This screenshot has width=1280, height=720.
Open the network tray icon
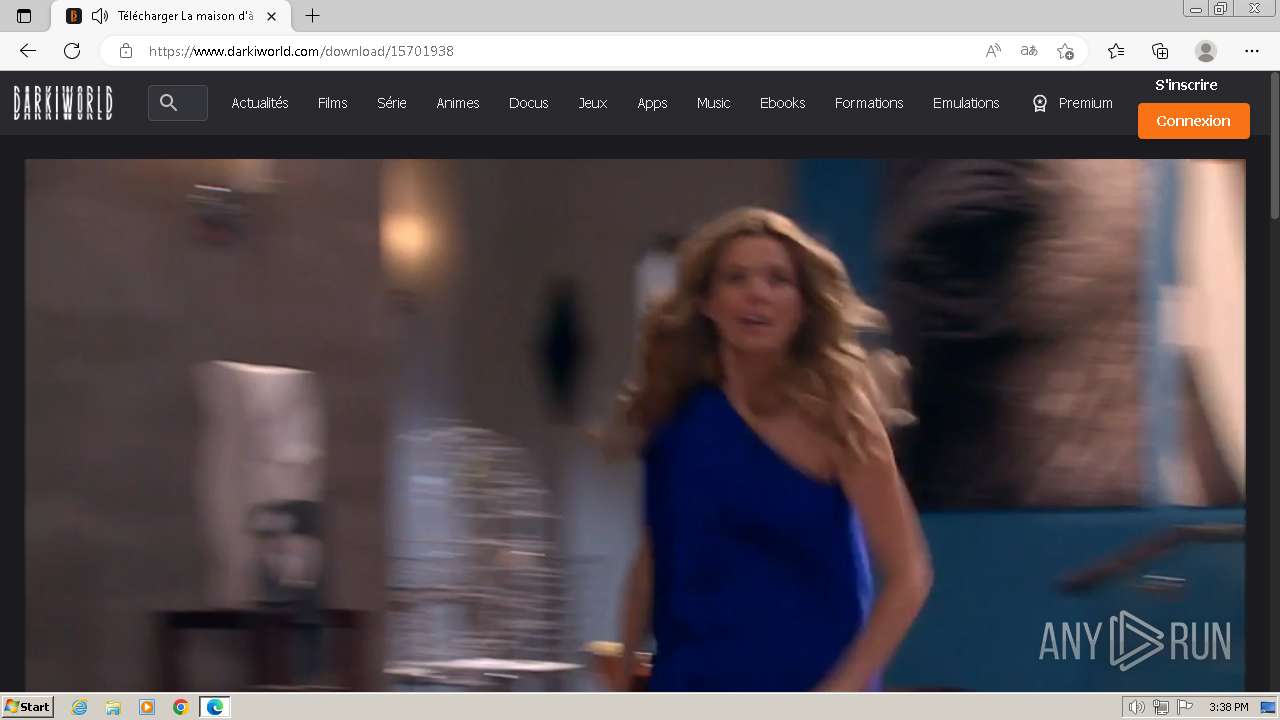[x=1160, y=707]
